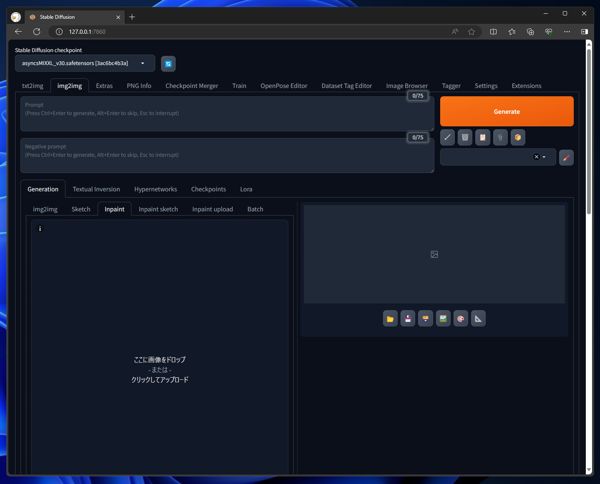Image resolution: width=600 pixels, height=484 pixels.
Task: Select the Inpaint upload sub-tab
Action: [x=212, y=209]
